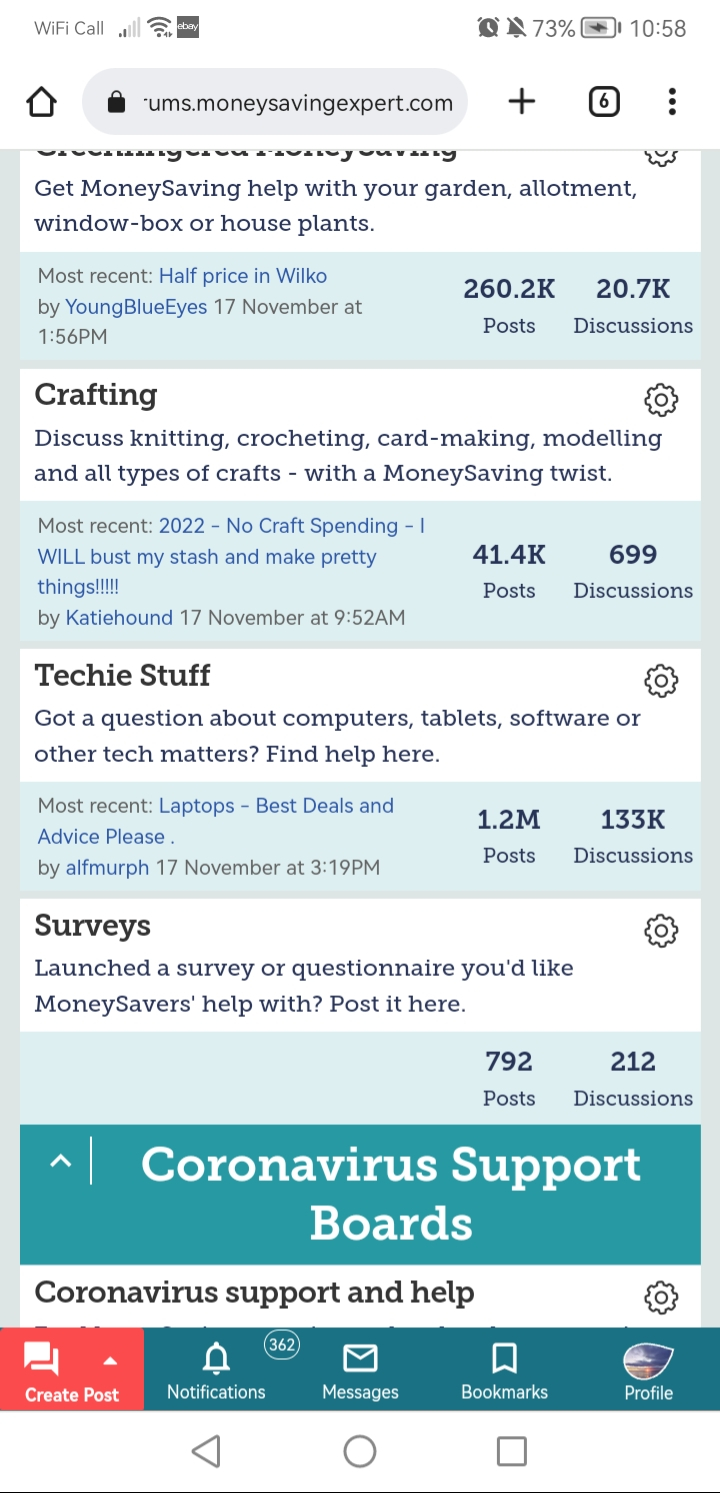The height and width of the screenshot is (1493, 720).
Task: Collapse the Coronavirus Support Boards section
Action: 61,1161
